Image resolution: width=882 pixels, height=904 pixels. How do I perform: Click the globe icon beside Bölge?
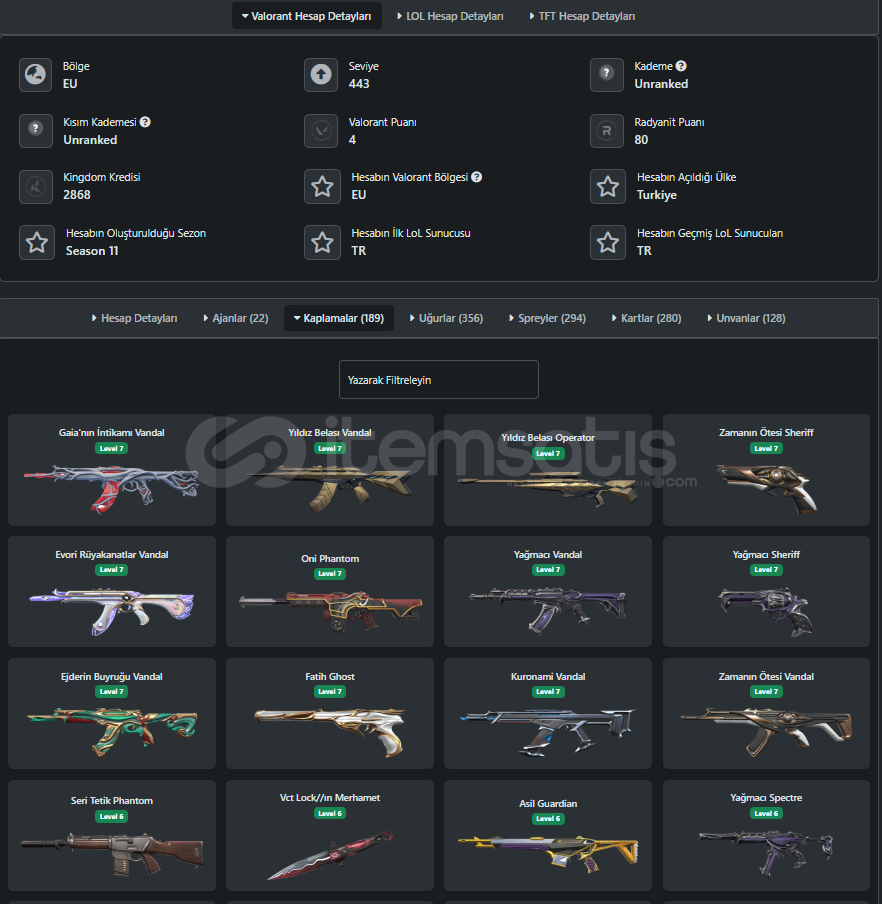36,75
